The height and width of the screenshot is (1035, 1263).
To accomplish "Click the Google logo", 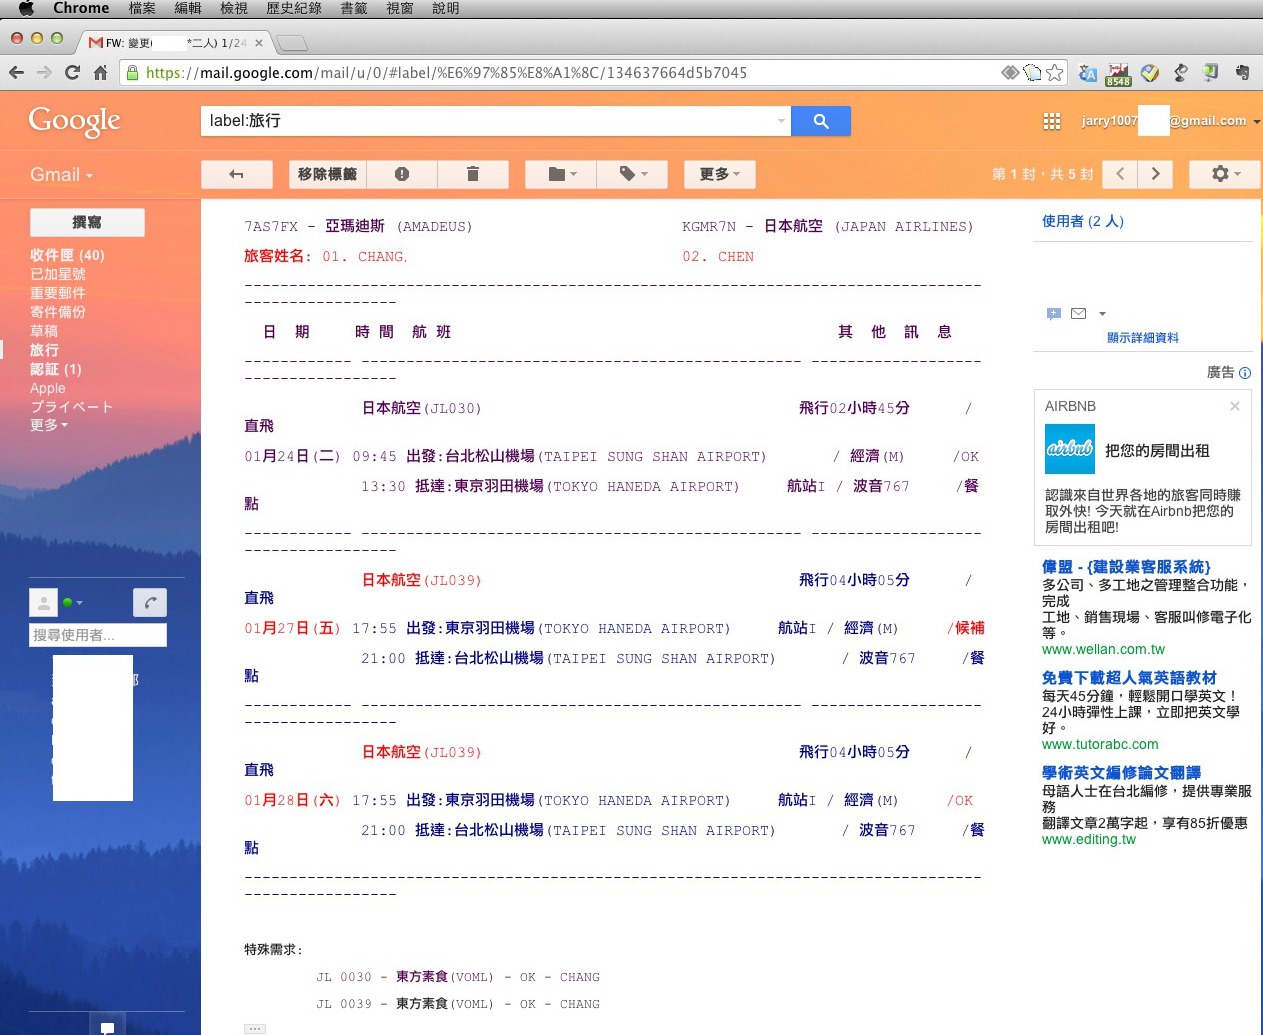I will (74, 121).
